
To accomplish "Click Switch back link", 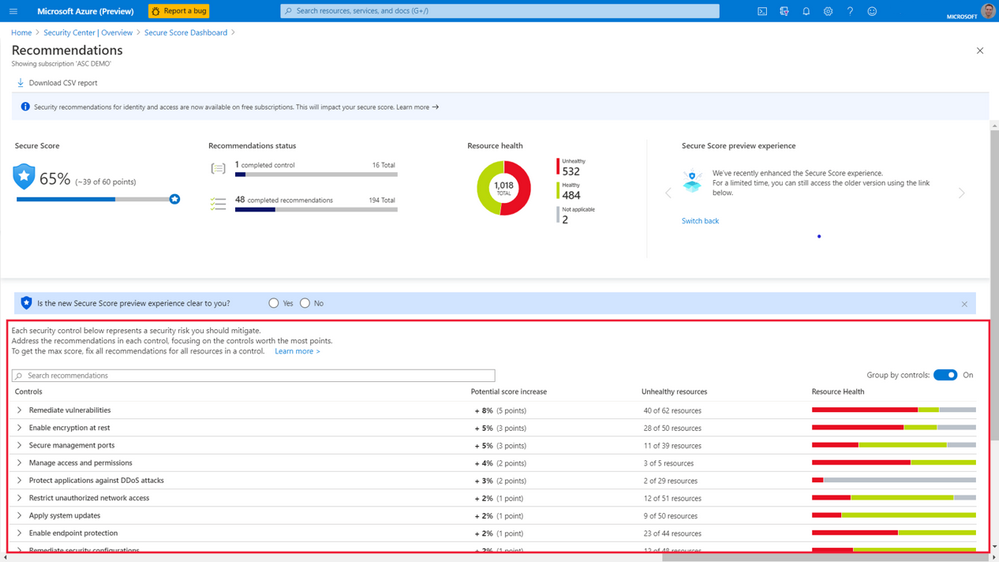I will (x=700, y=221).
